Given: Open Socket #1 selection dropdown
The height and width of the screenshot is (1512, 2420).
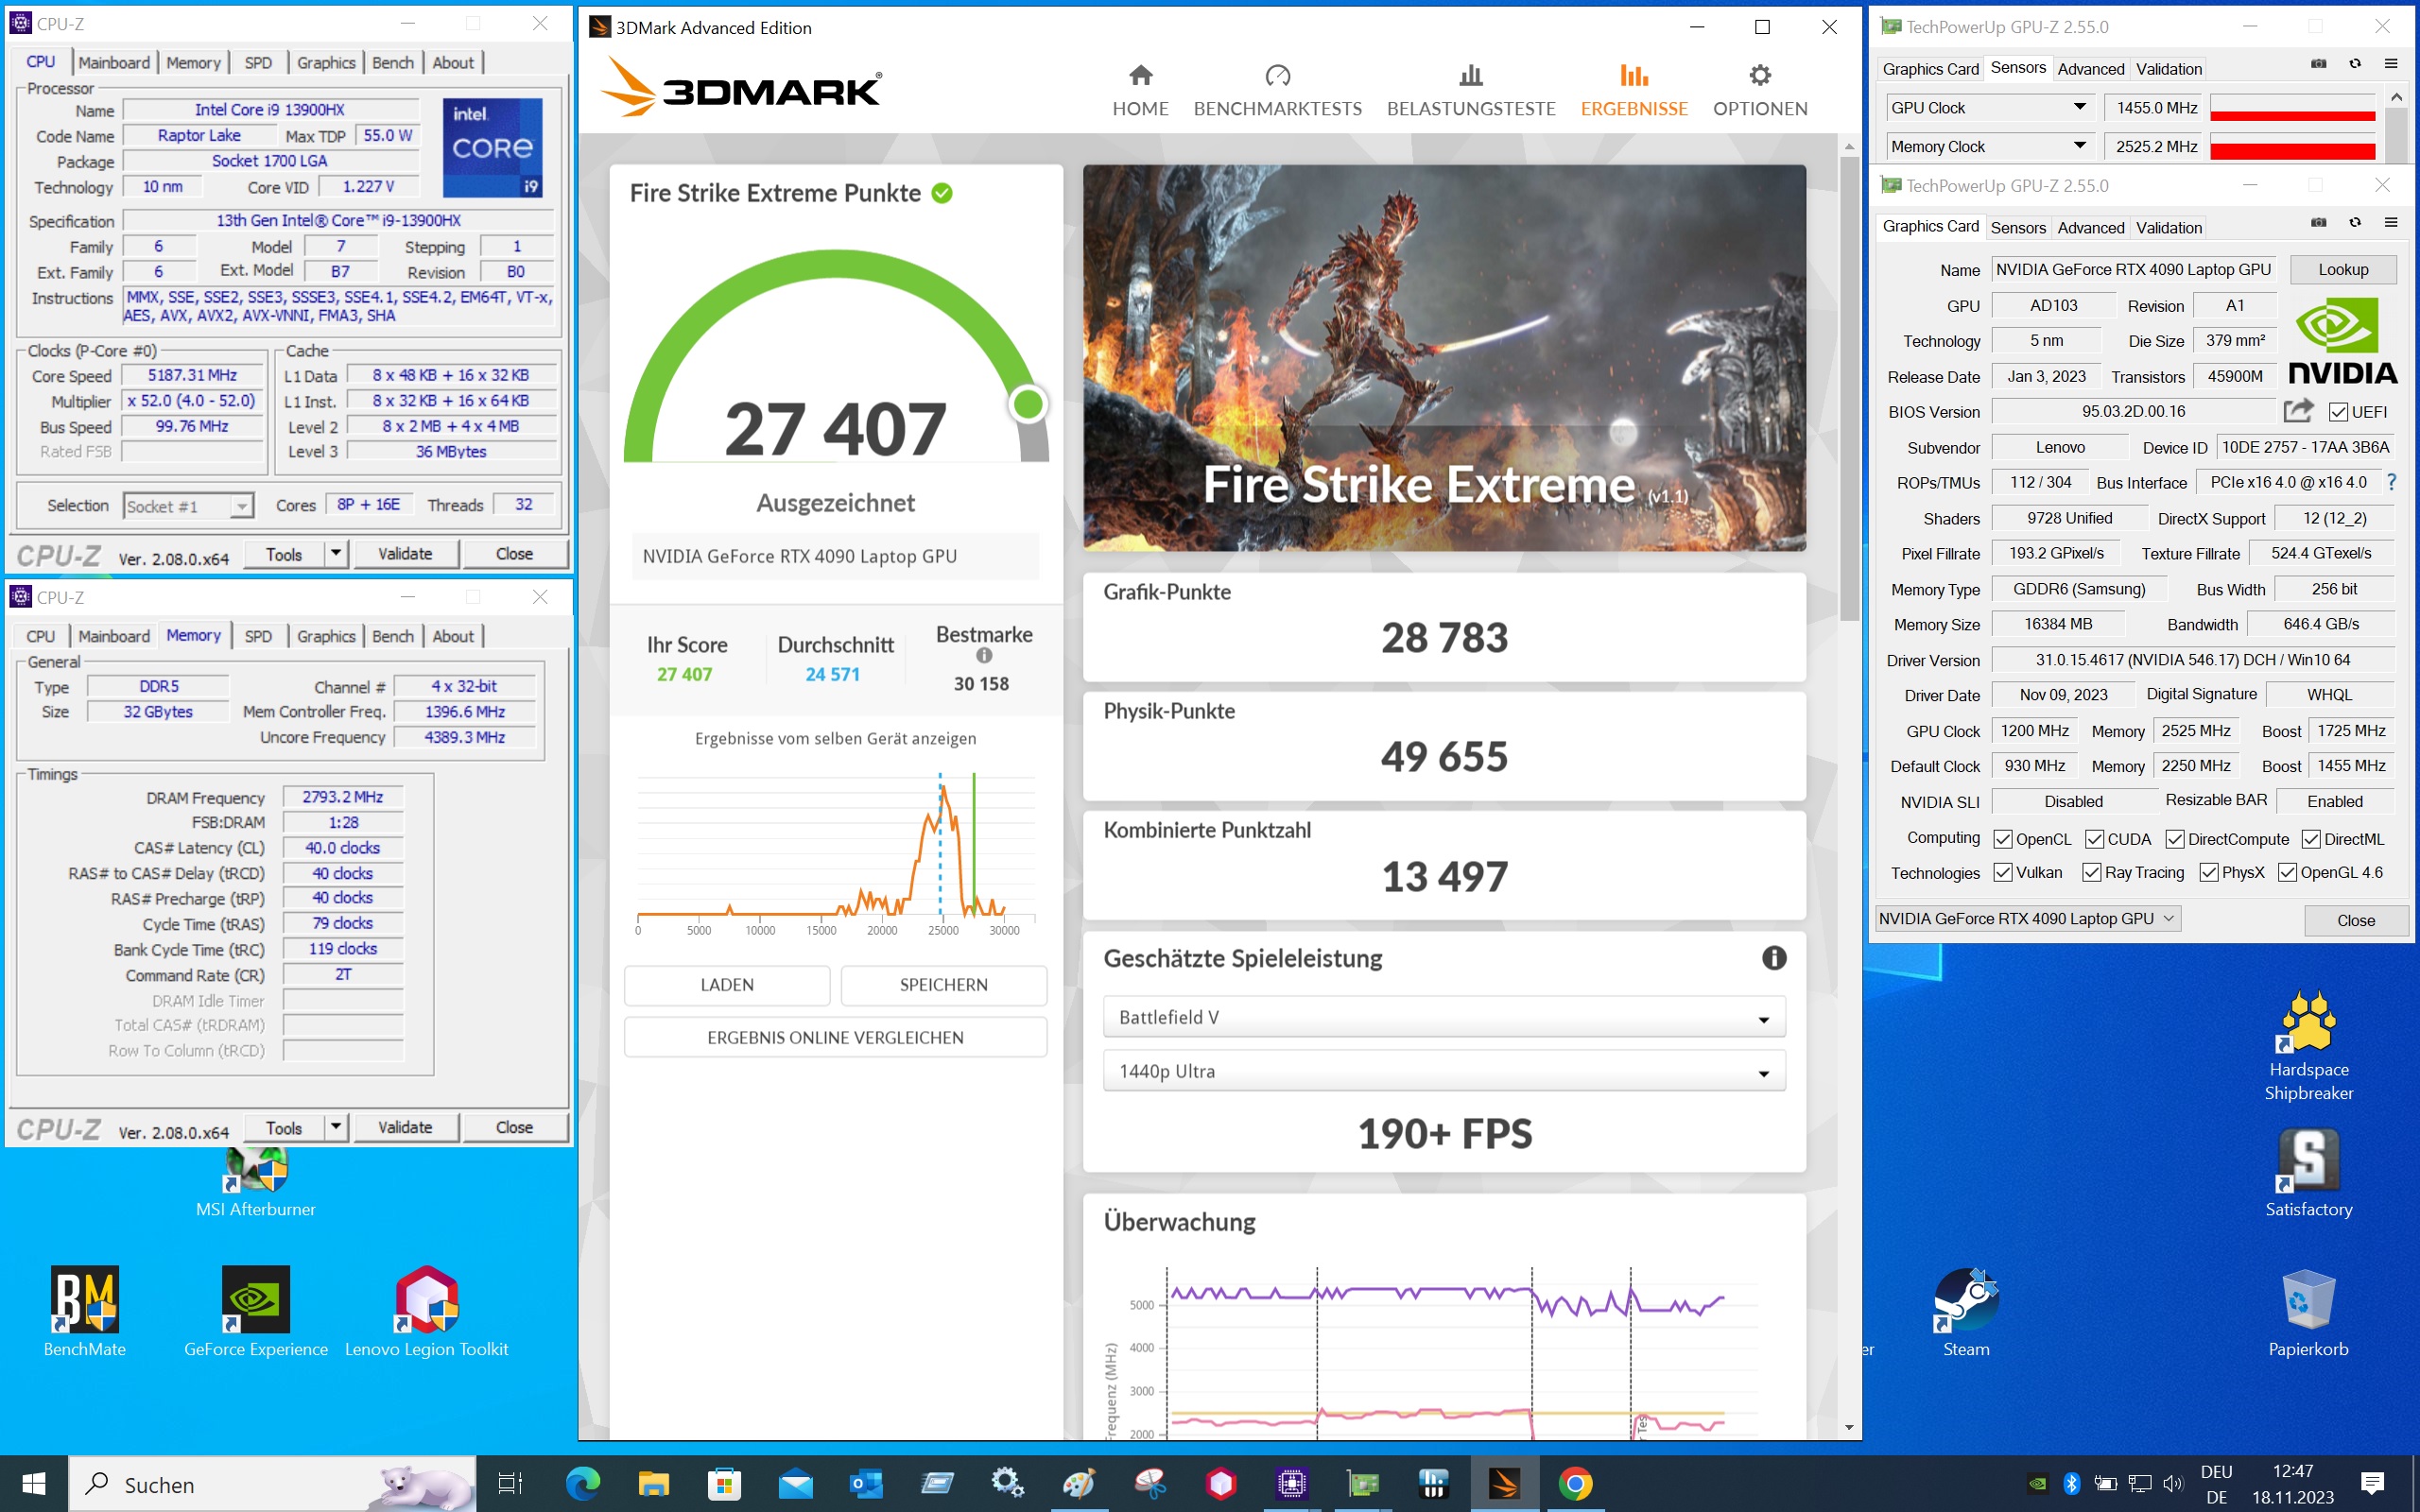Looking at the screenshot, I should [x=188, y=506].
